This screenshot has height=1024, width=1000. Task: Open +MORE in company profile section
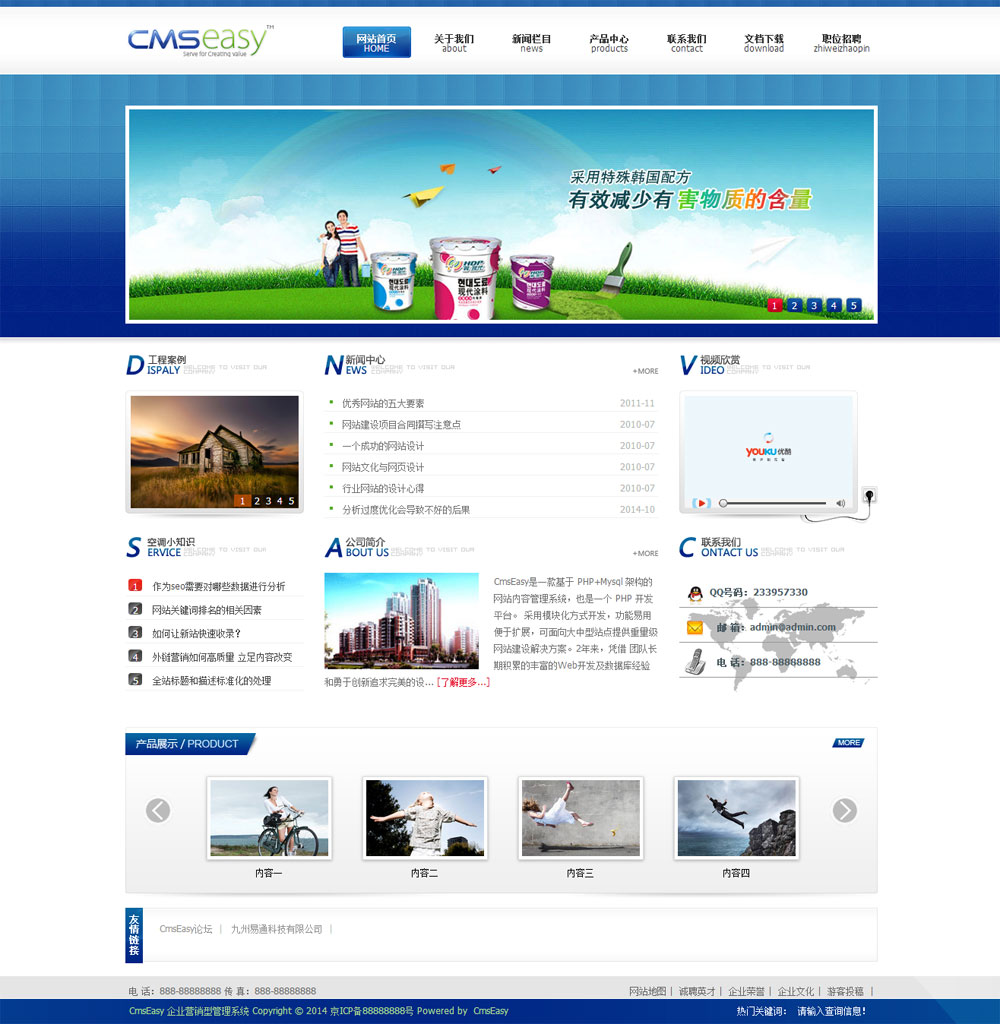[x=645, y=553]
